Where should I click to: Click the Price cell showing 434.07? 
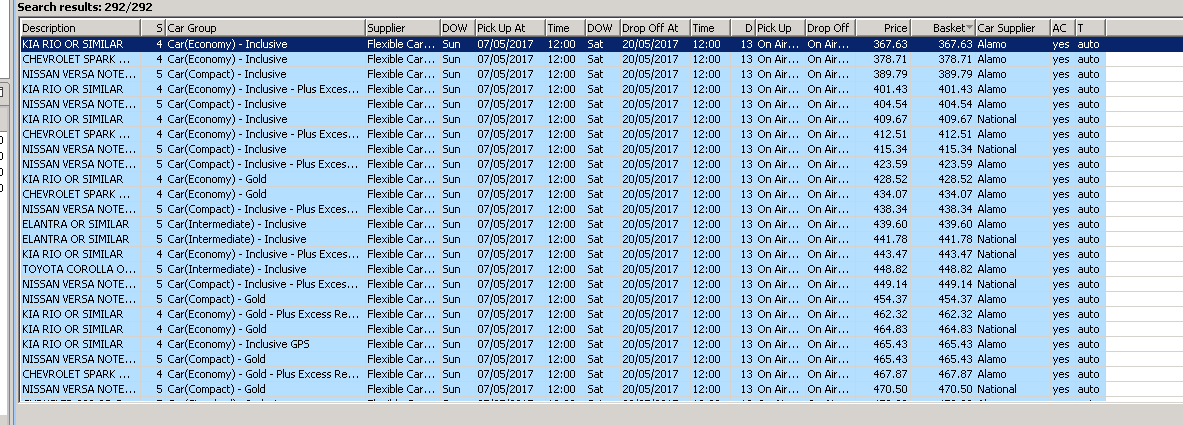pos(883,194)
